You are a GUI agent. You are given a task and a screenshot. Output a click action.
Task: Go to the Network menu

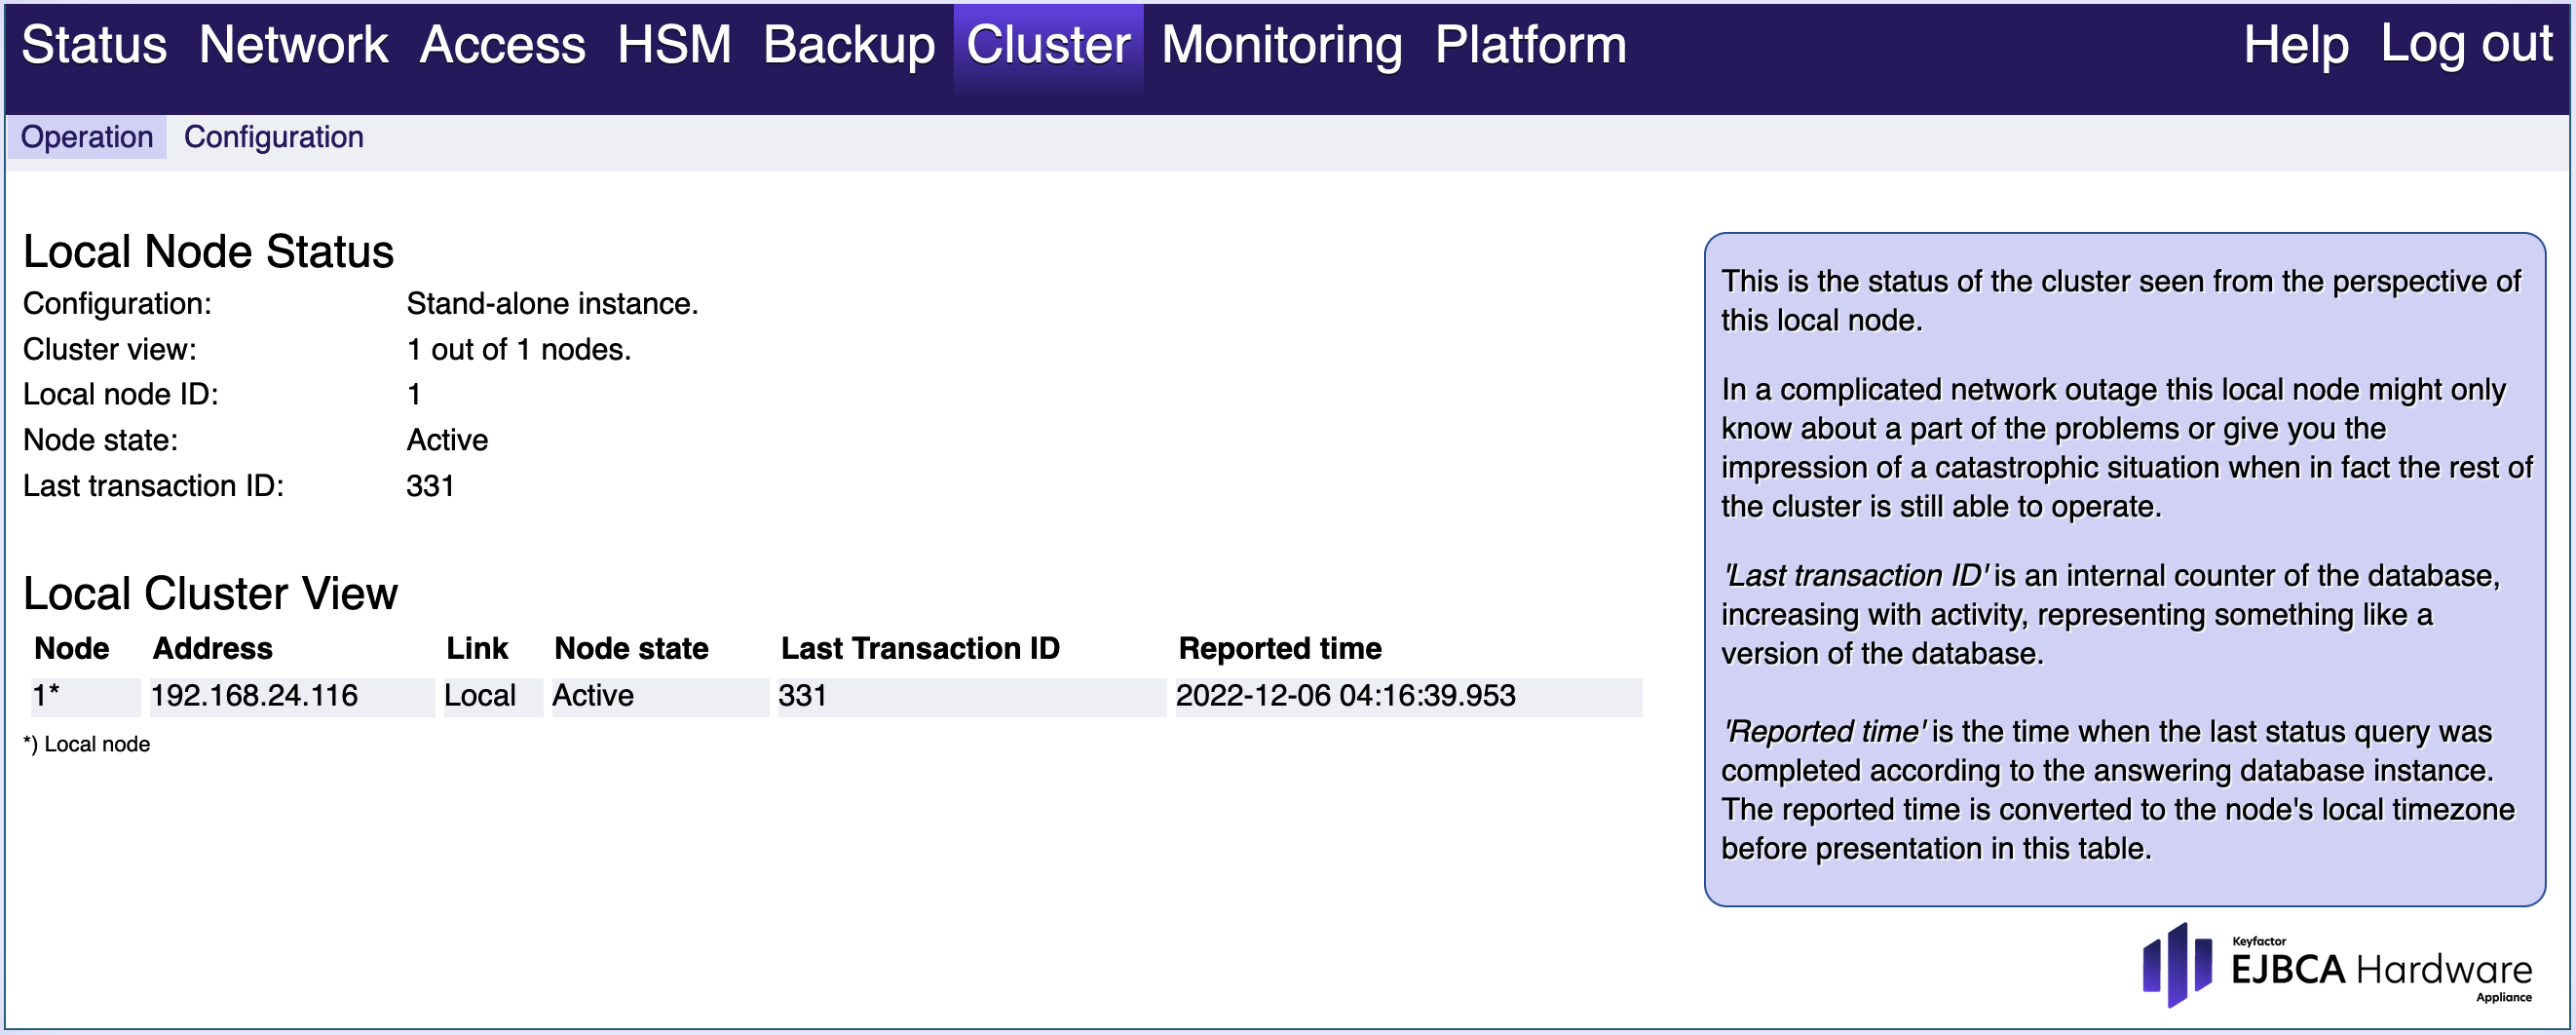tap(293, 45)
